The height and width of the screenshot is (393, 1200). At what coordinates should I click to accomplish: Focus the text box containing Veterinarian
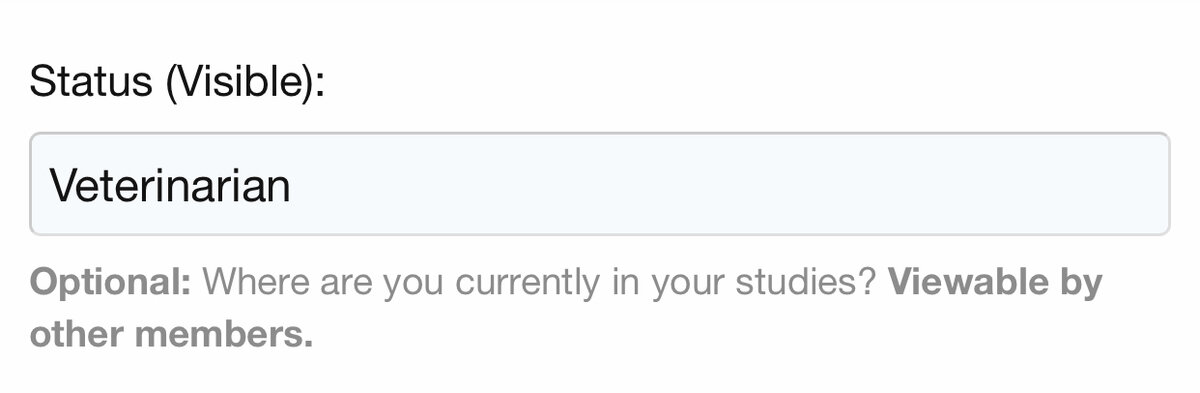(599, 184)
